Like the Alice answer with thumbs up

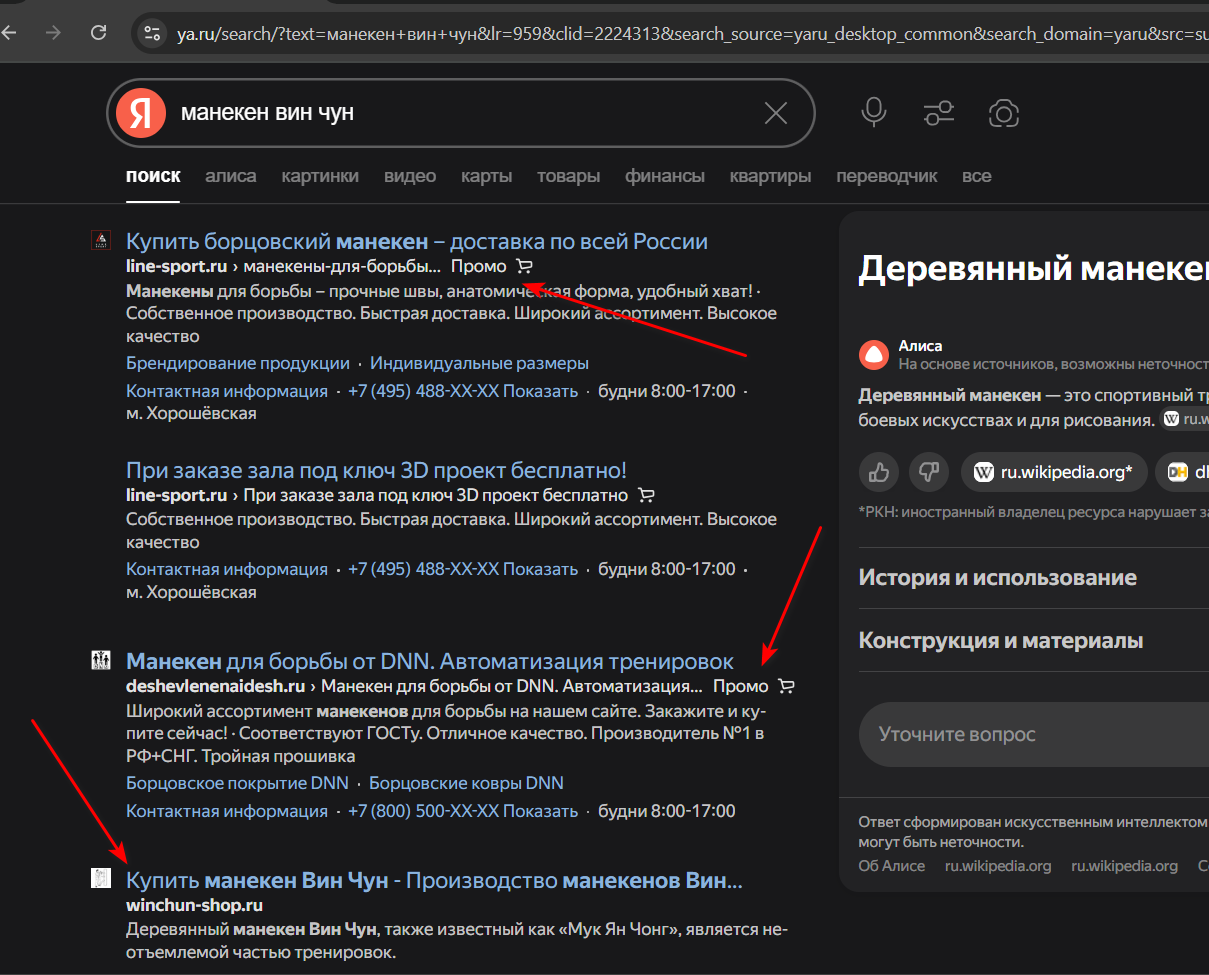tap(880, 472)
